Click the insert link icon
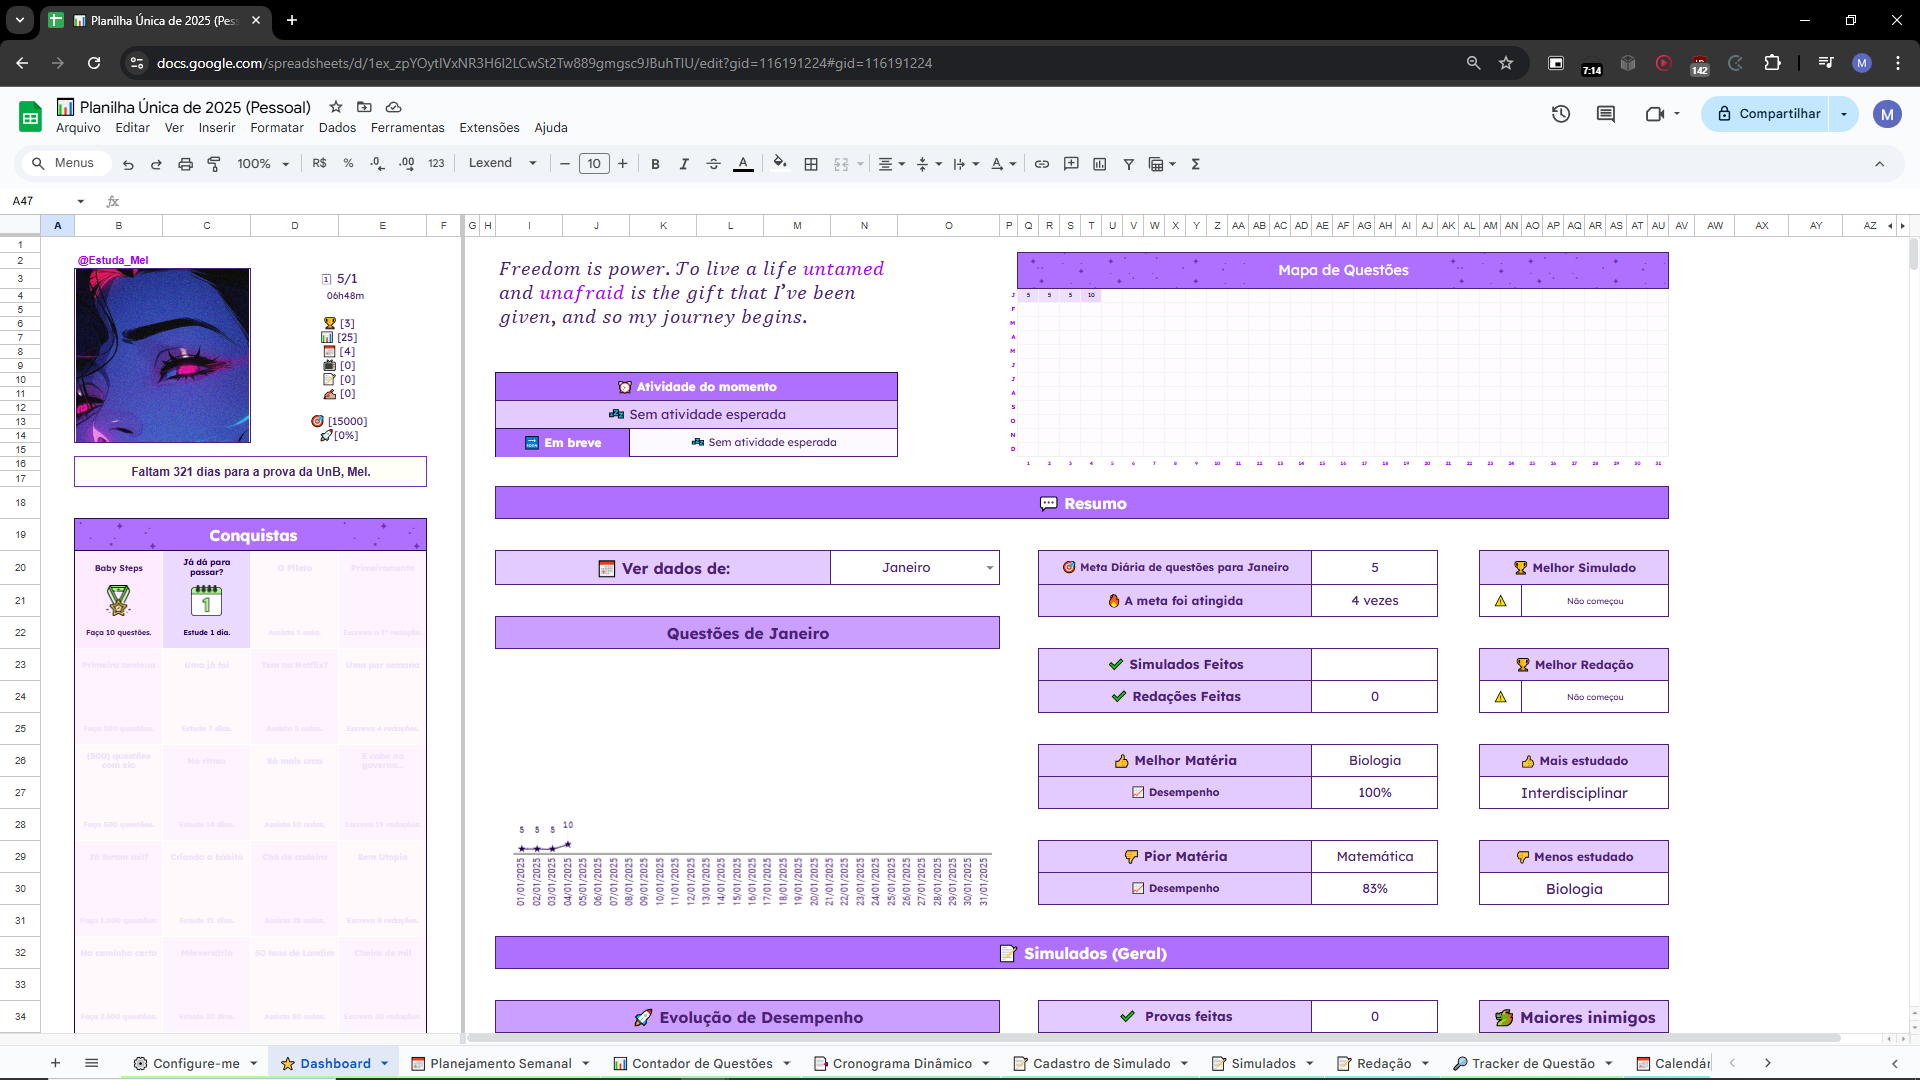This screenshot has width=1920, height=1080. pos(1042,164)
